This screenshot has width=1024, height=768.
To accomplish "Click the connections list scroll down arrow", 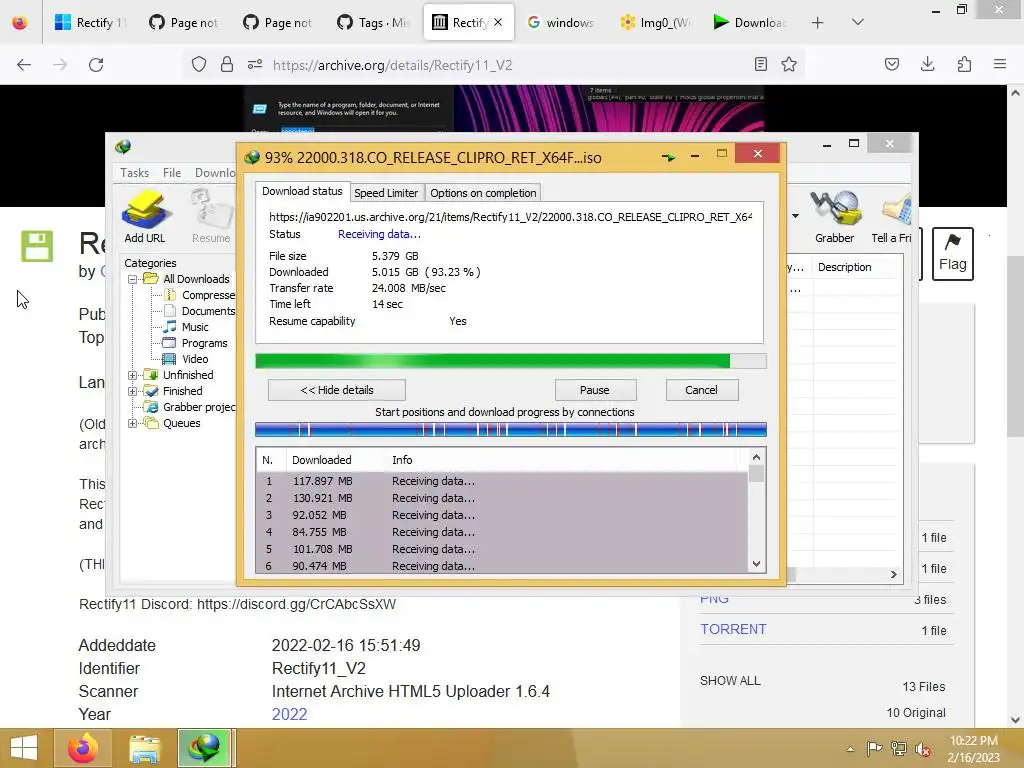I will coord(756,564).
